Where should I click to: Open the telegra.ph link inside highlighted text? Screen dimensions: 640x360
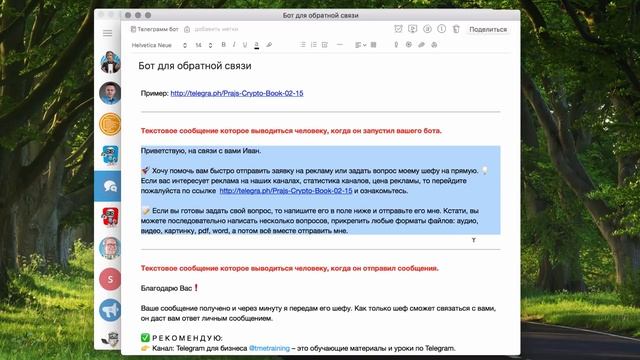[x=286, y=191]
